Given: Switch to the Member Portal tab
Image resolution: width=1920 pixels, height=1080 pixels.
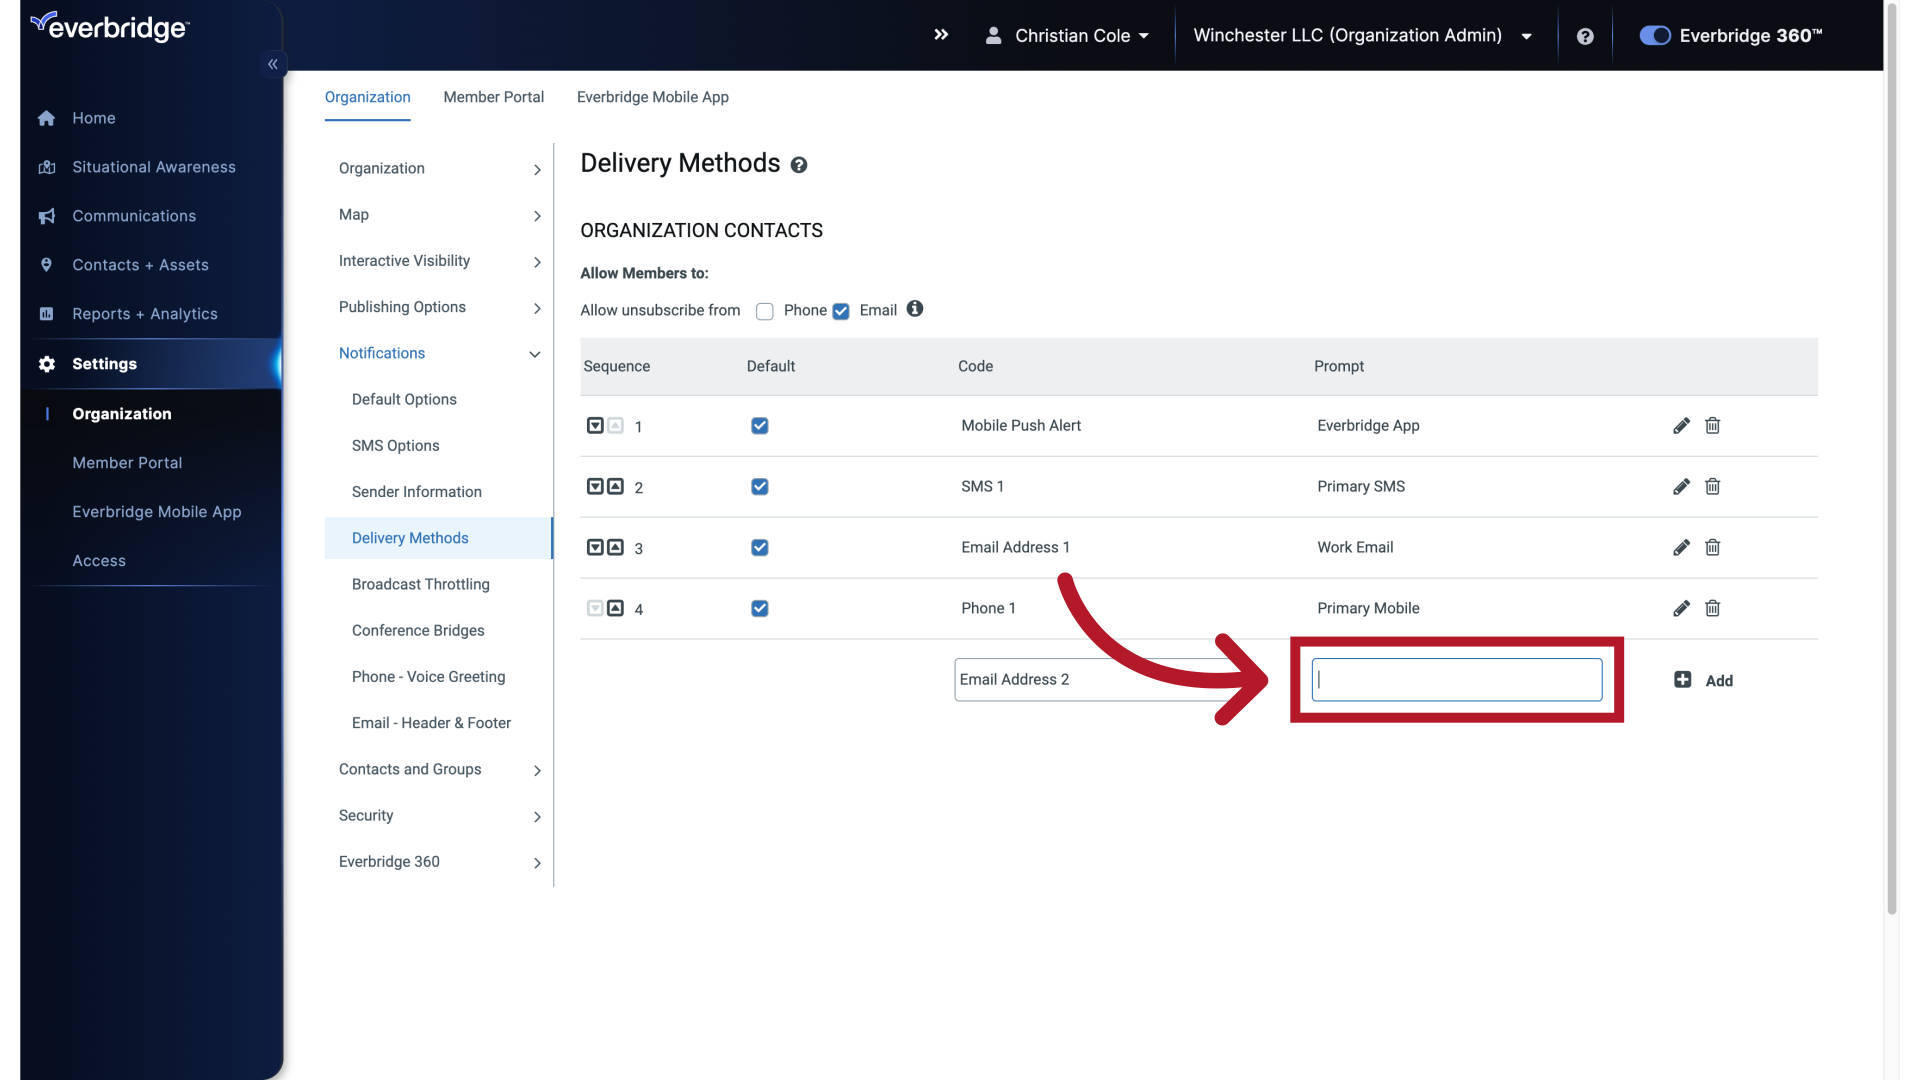Looking at the screenshot, I should (x=493, y=97).
